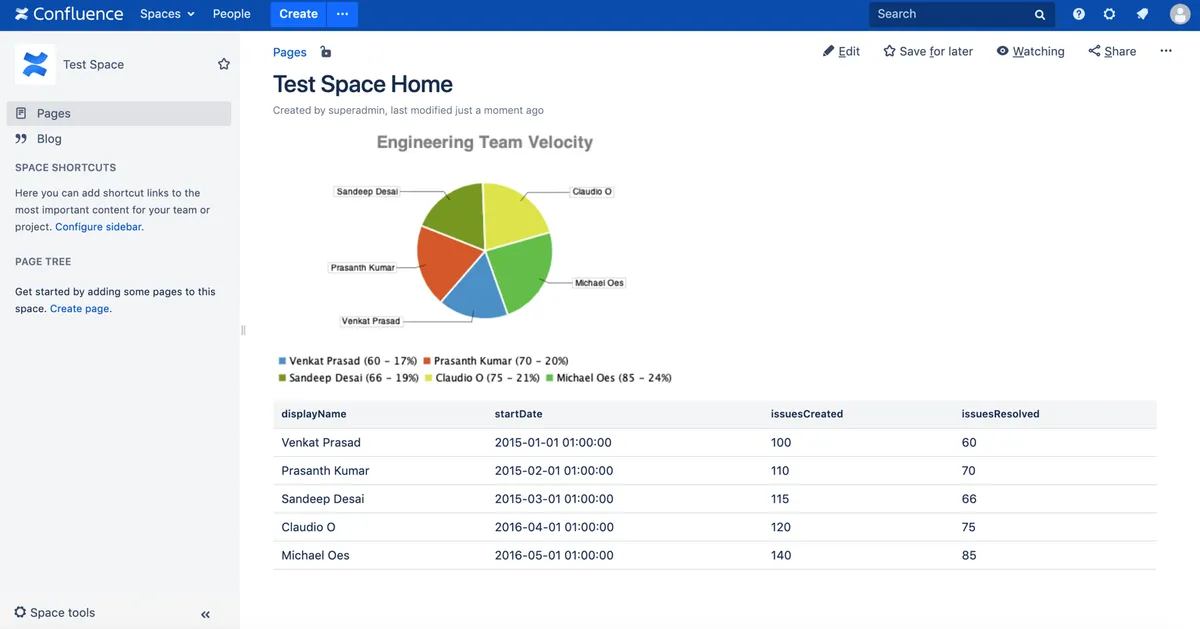
Task: Click the green Michael Oes pie slice
Action: click(x=522, y=272)
